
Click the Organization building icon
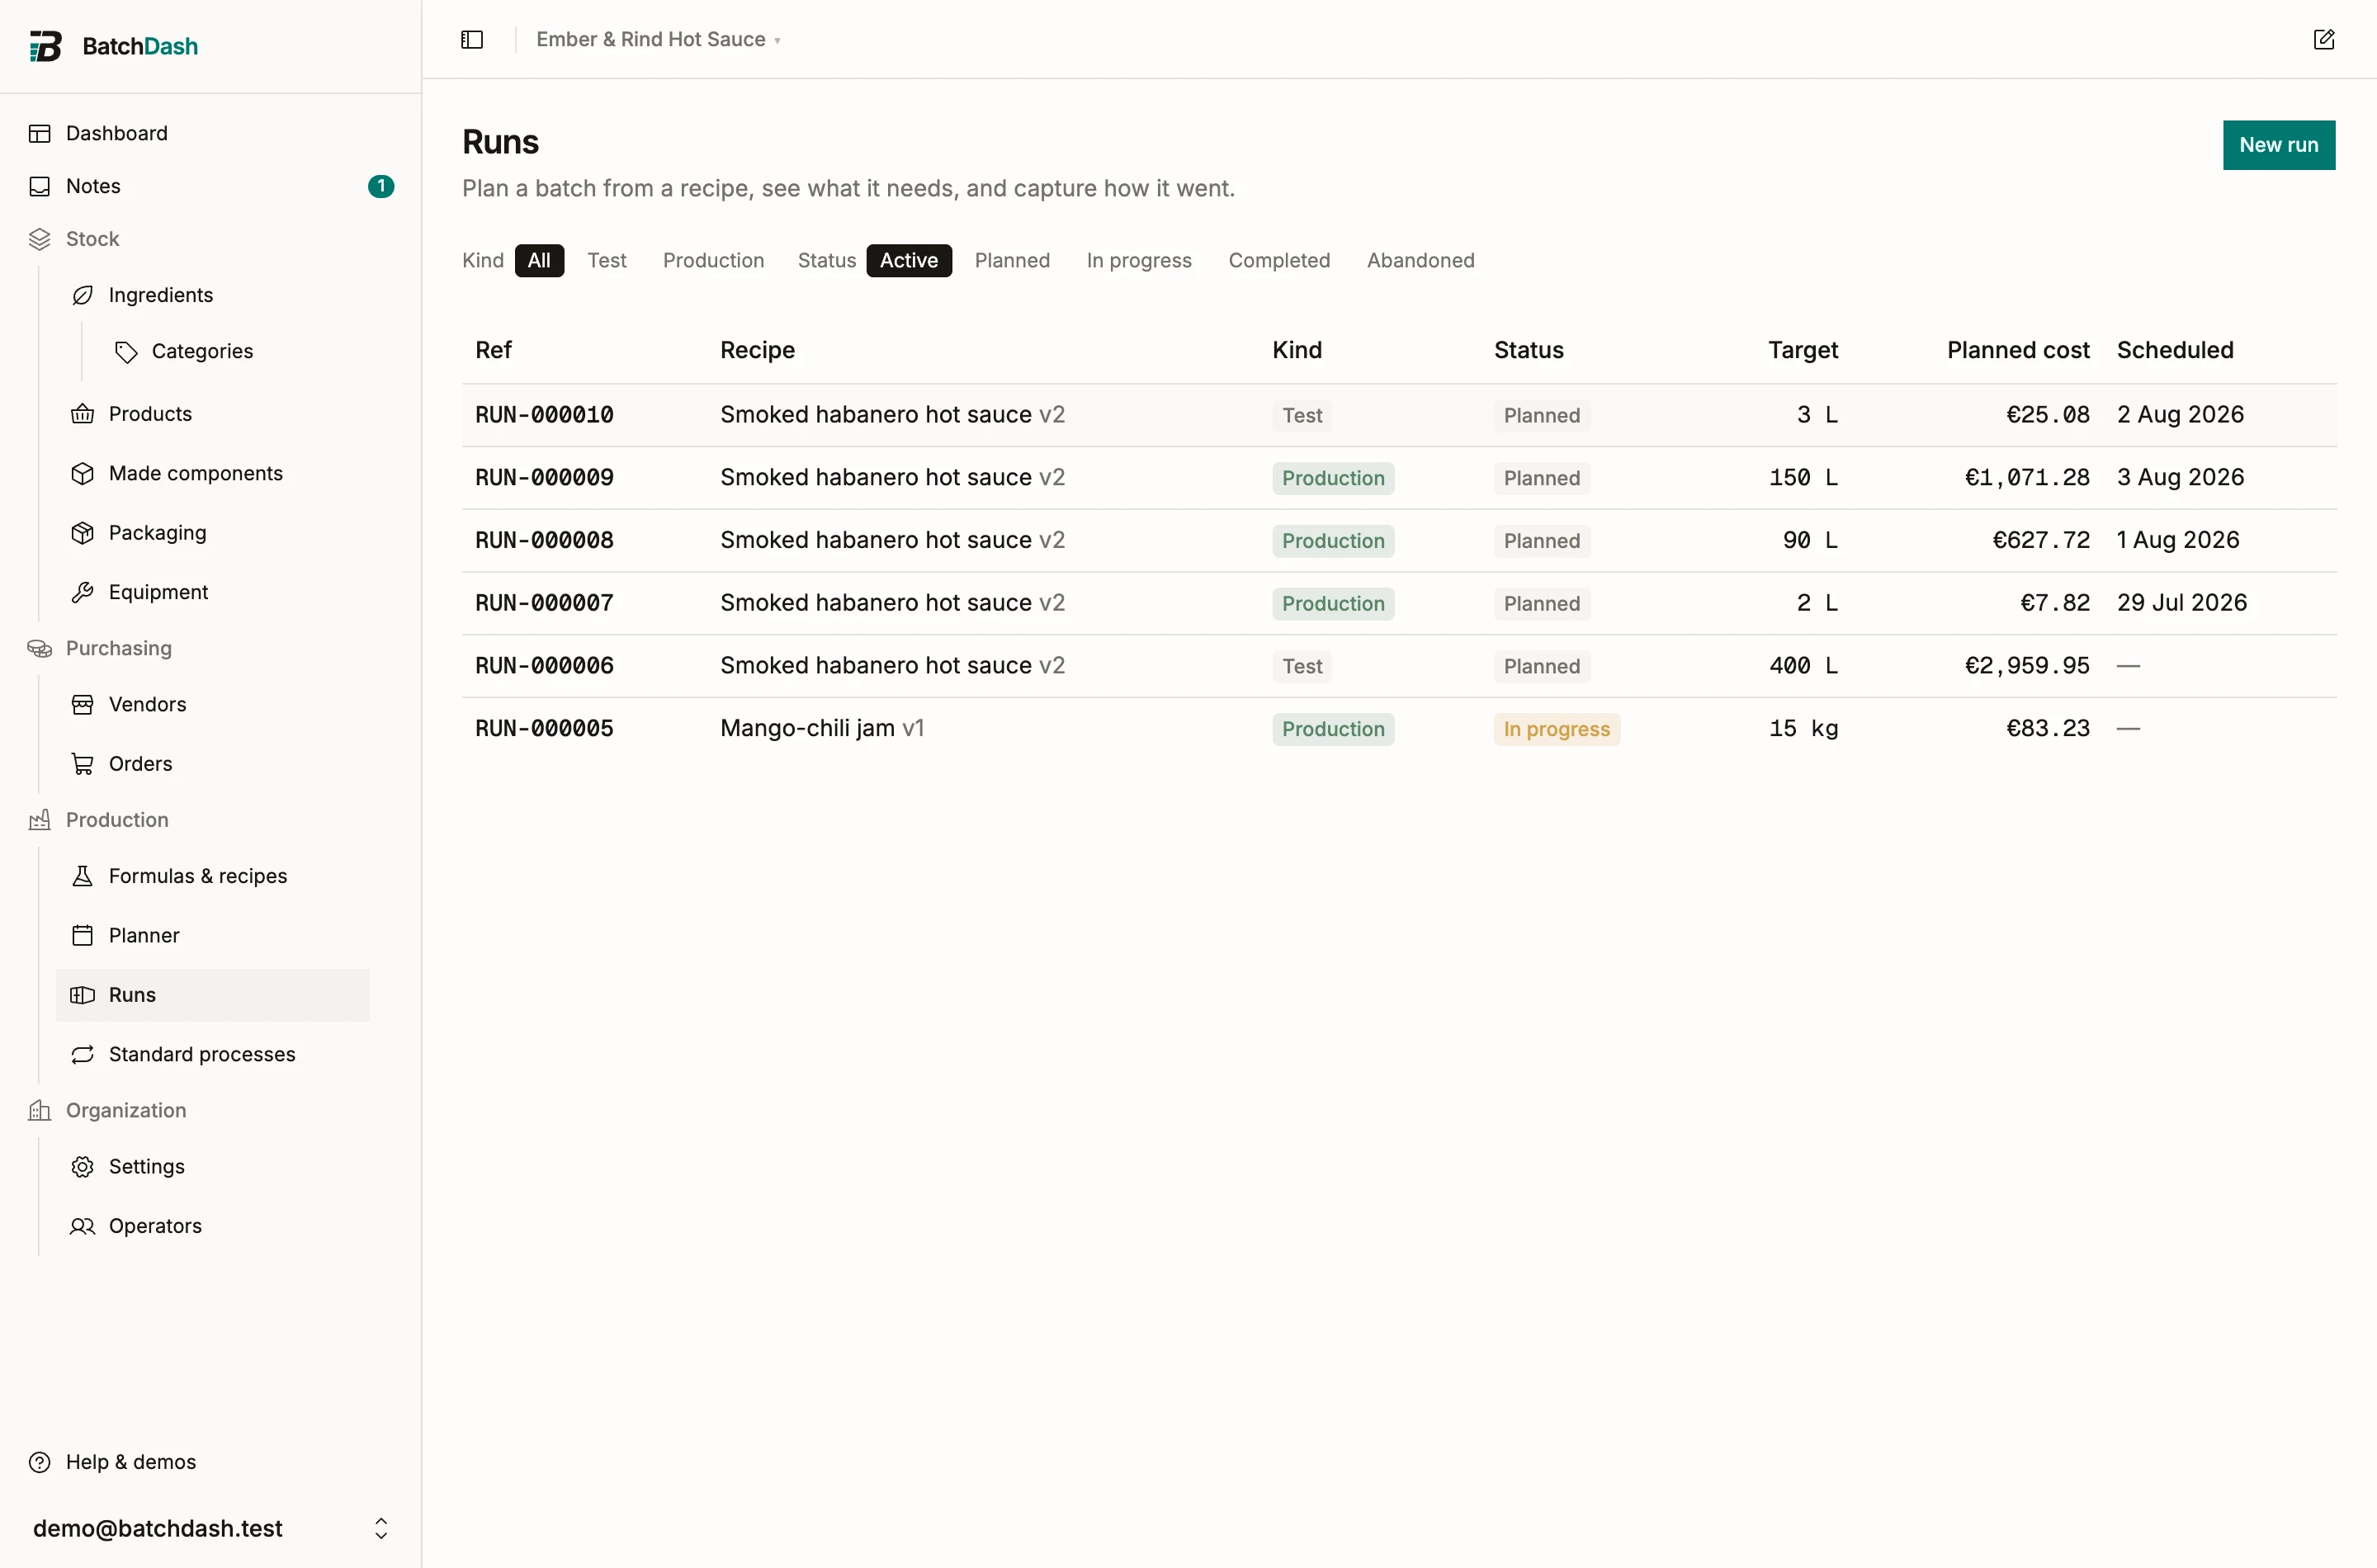click(40, 1110)
